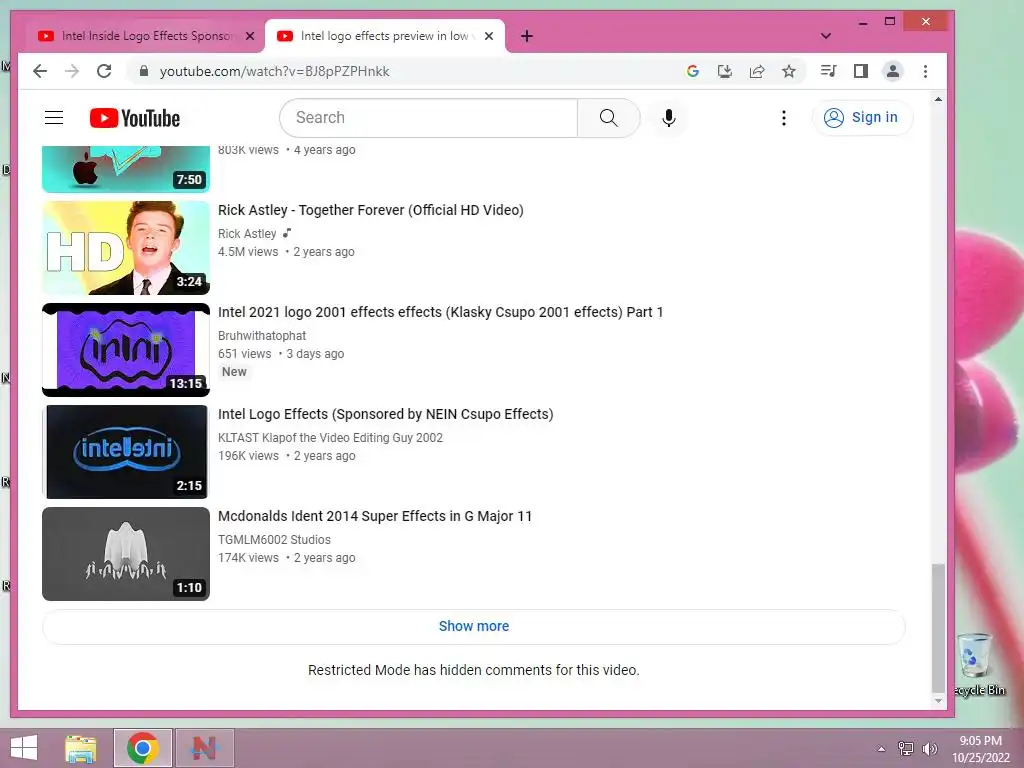Click the page scrollbar thumb
Viewport: 1024px width, 768px height.
938,628
